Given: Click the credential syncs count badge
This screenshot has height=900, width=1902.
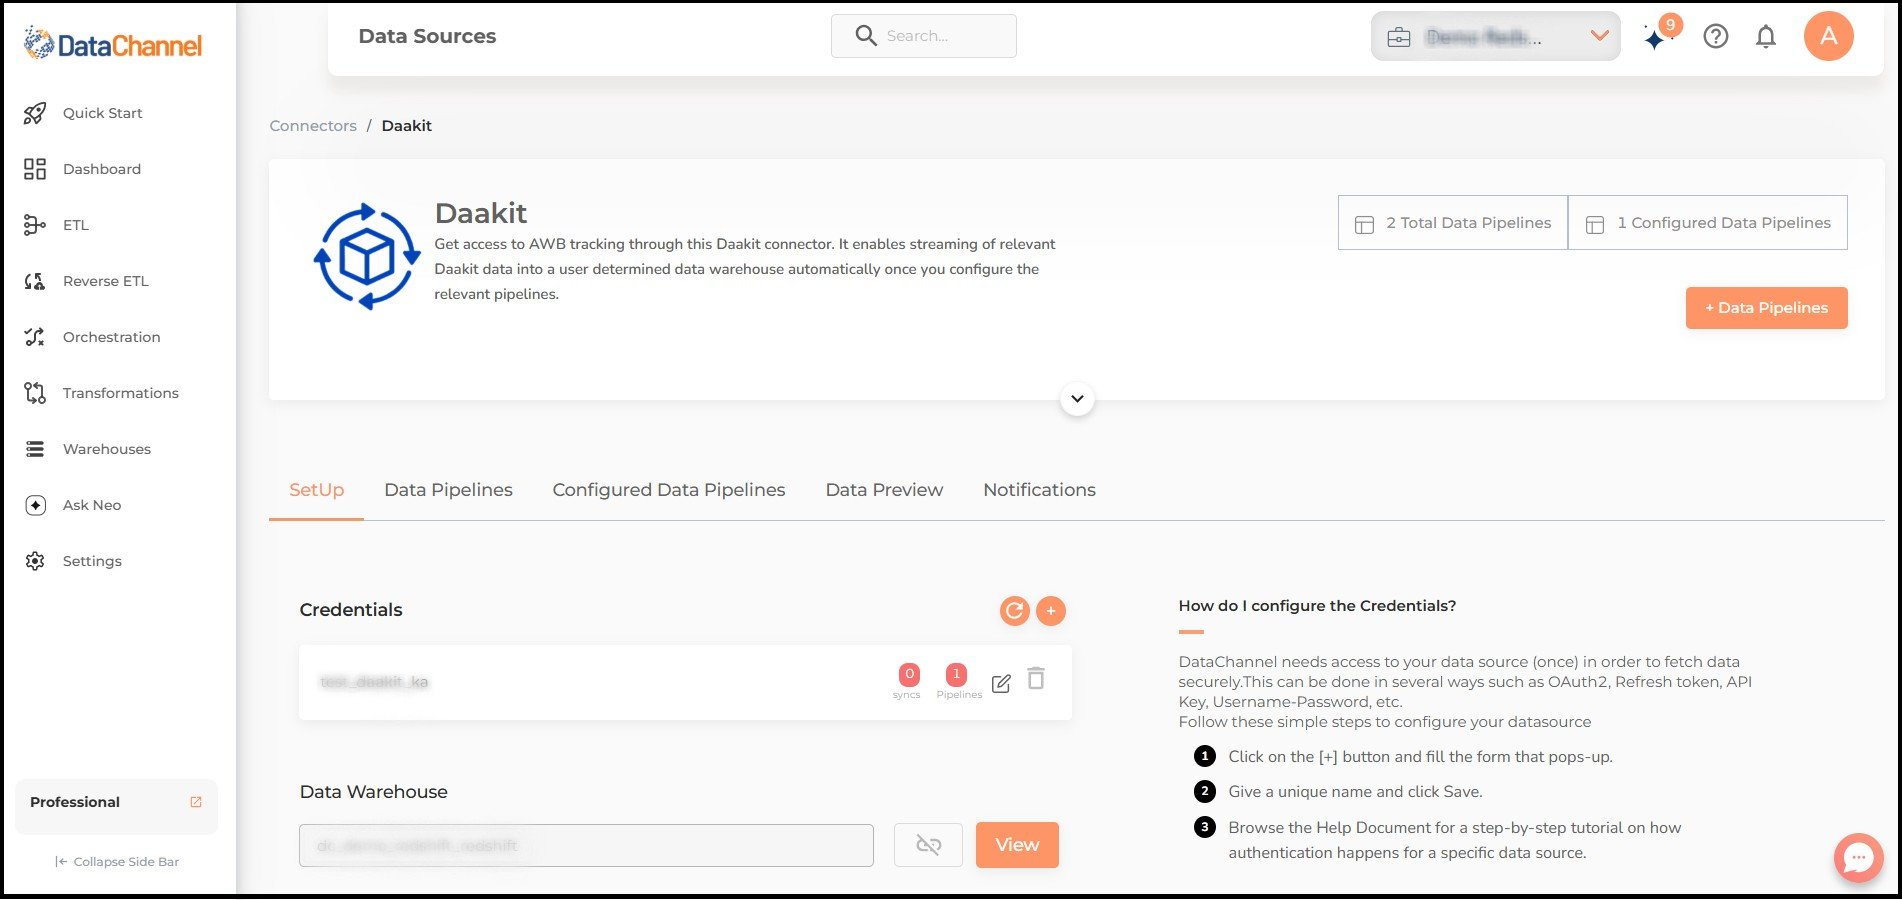Looking at the screenshot, I should 909,675.
